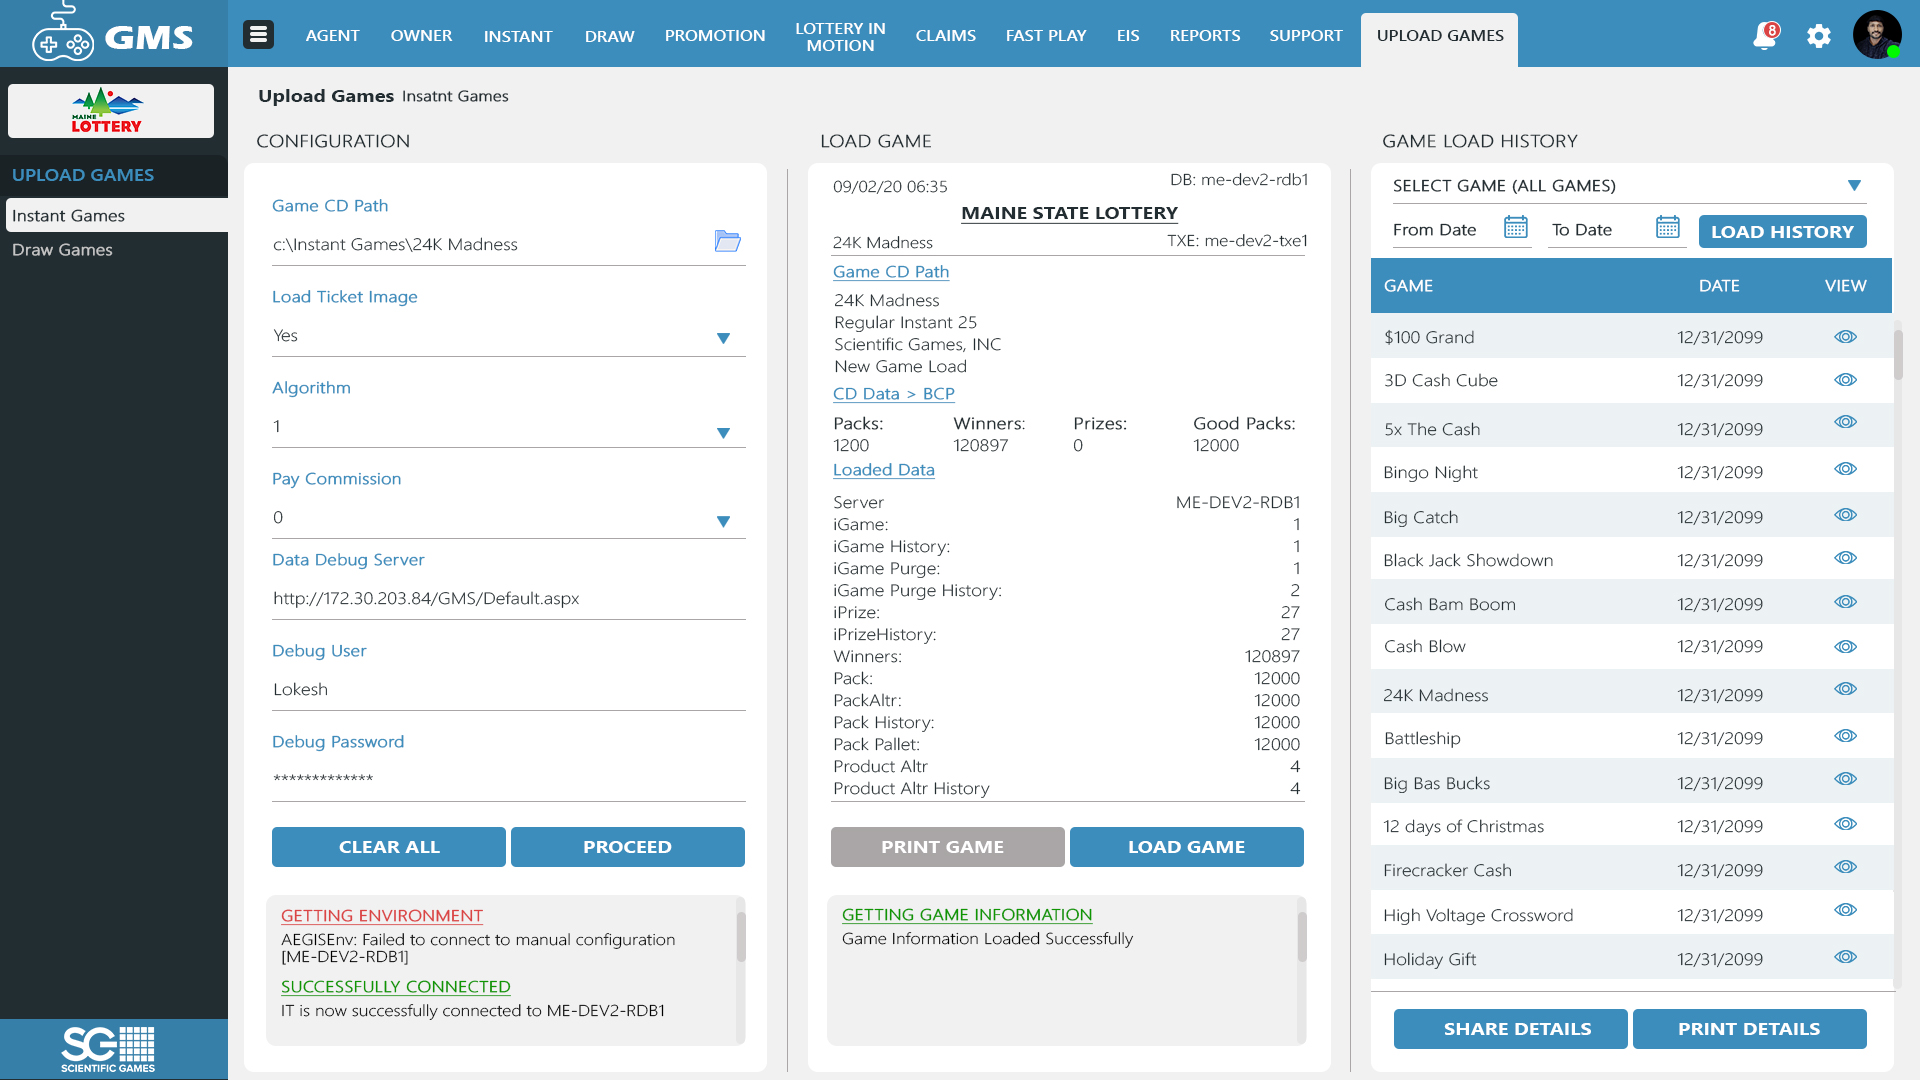
Task: Click the PROCEED button
Action: coord(627,846)
